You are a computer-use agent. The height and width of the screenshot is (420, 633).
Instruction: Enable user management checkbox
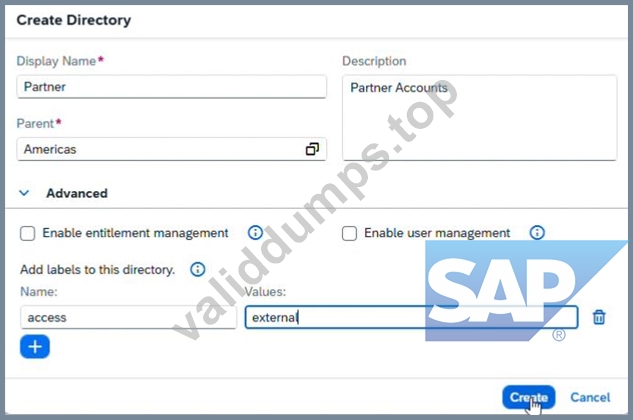[x=349, y=233]
